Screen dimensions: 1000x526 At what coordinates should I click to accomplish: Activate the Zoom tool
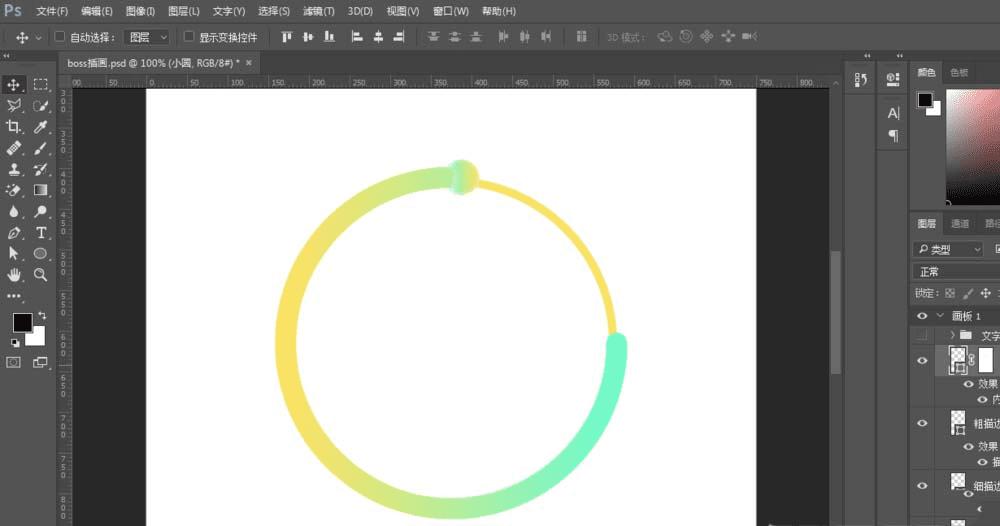tap(40, 275)
